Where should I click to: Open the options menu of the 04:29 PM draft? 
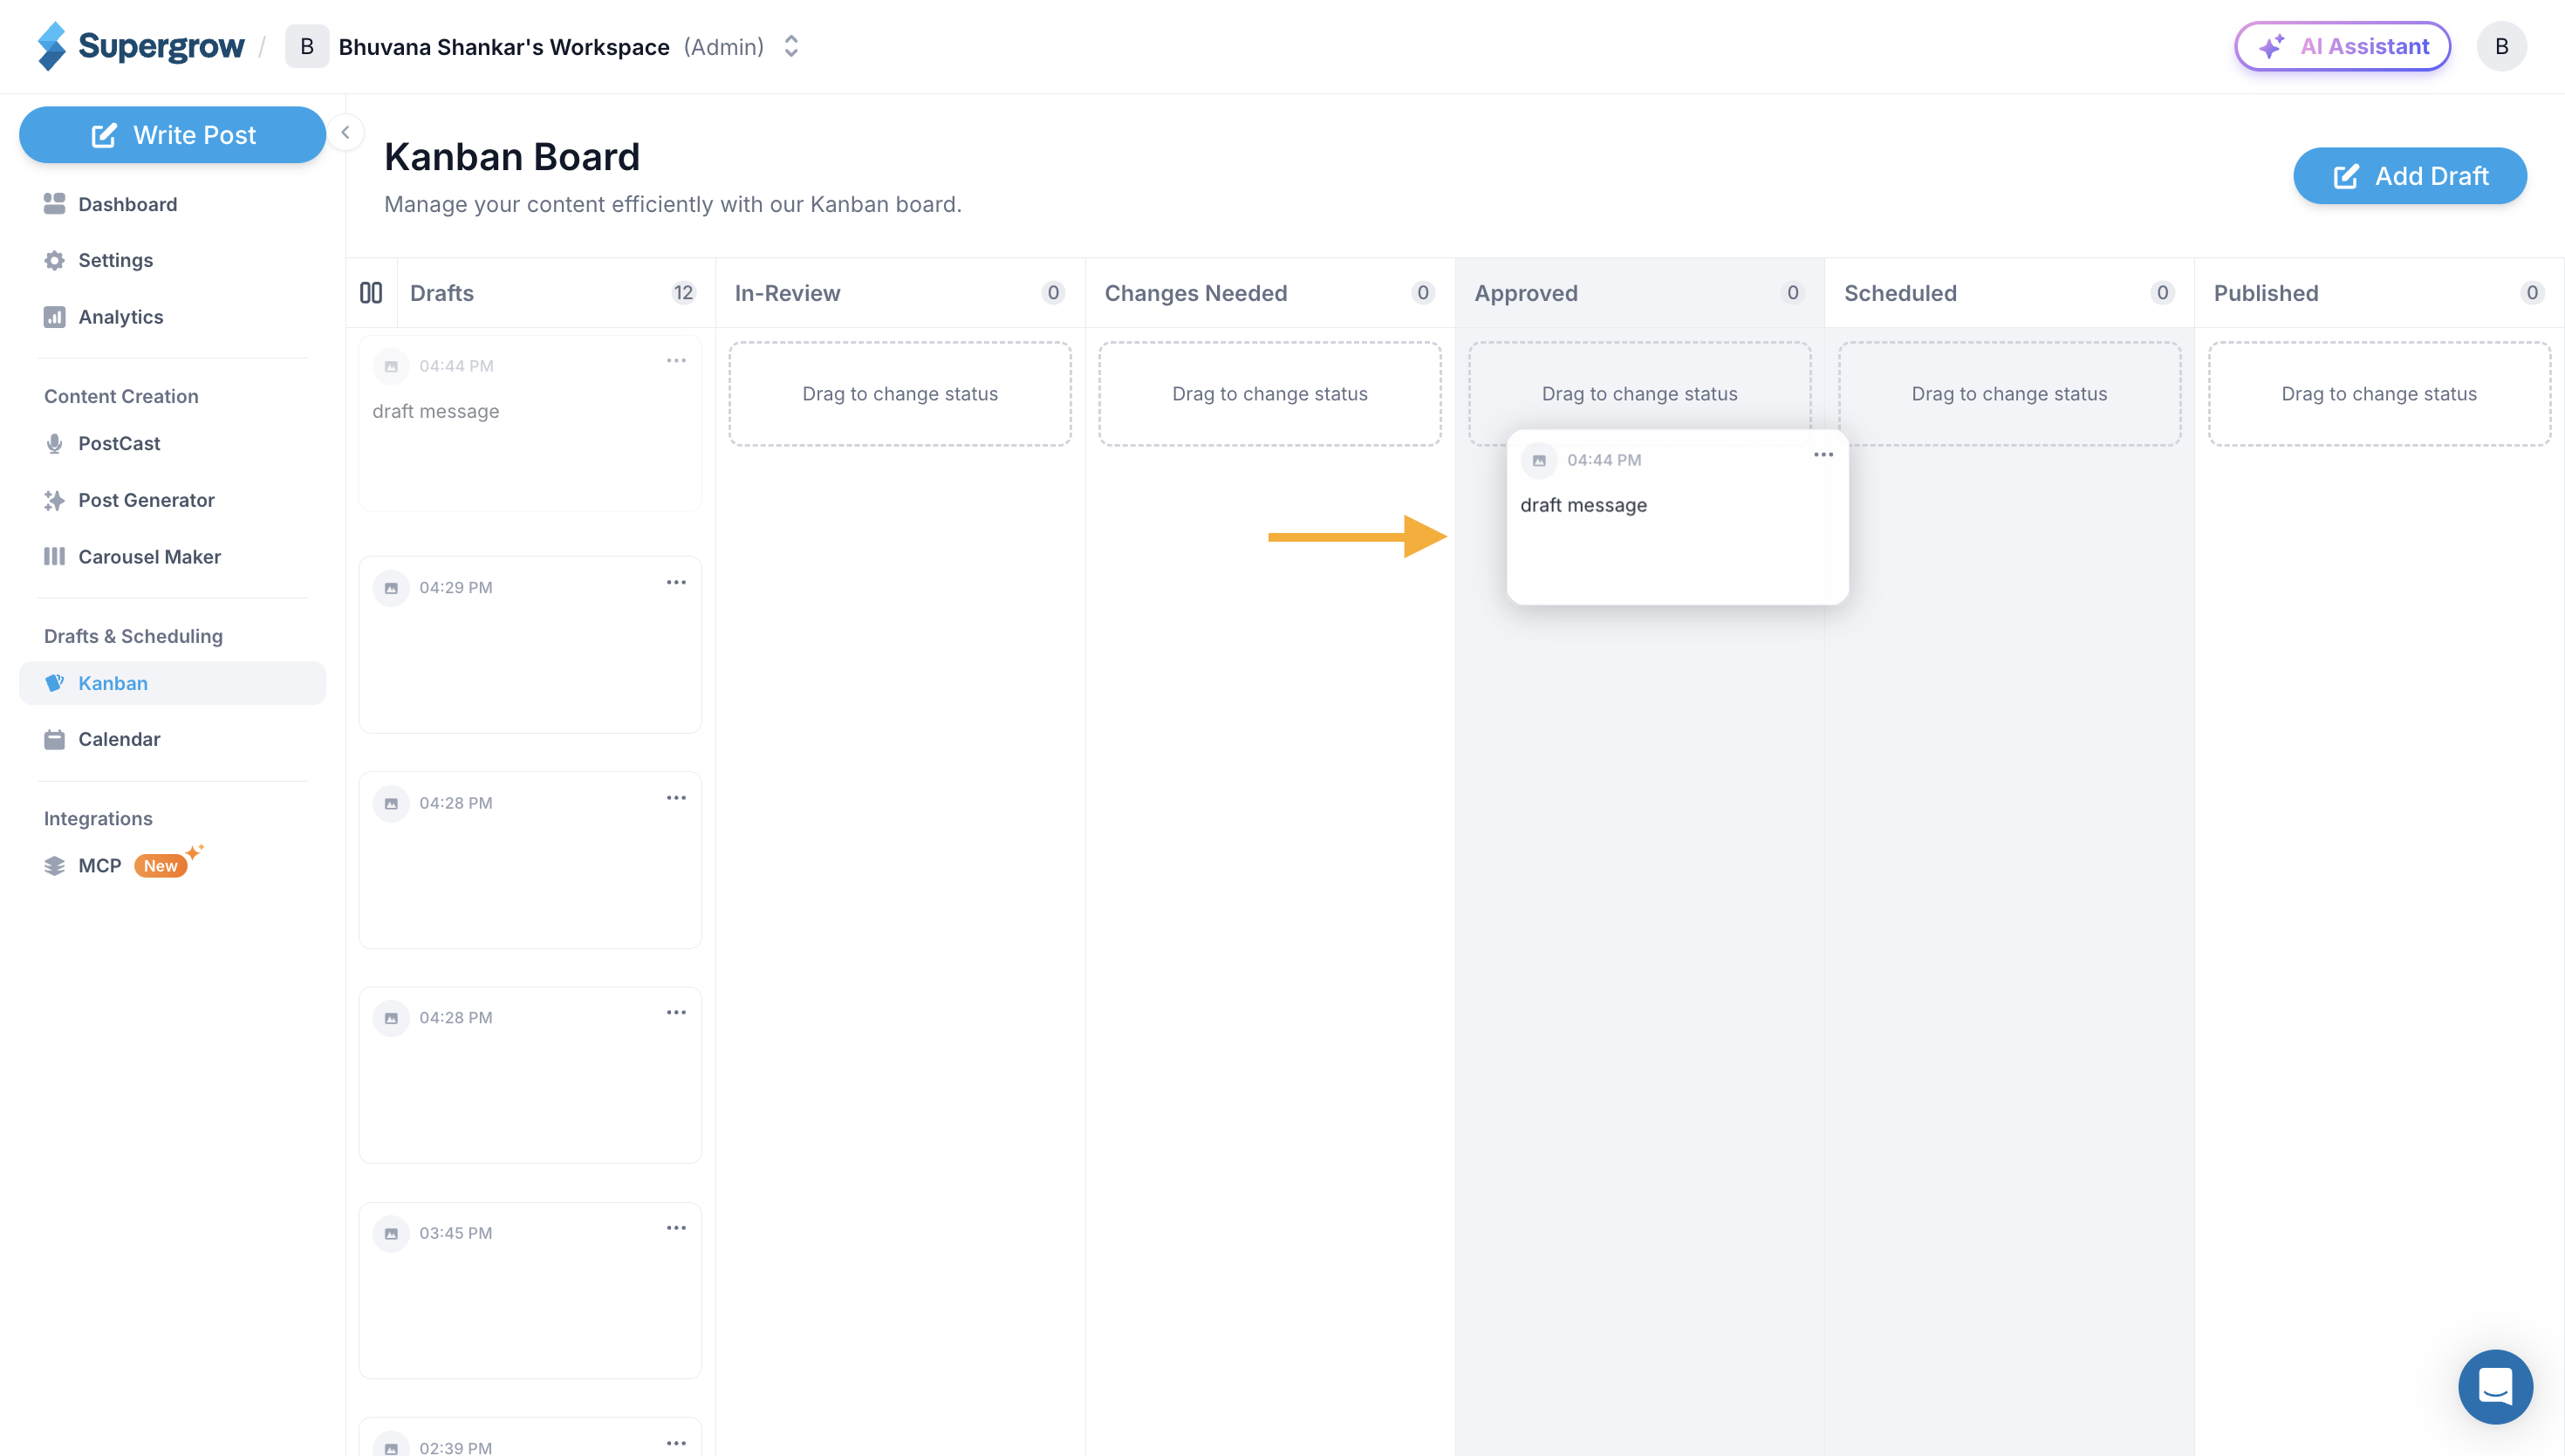tap(676, 582)
